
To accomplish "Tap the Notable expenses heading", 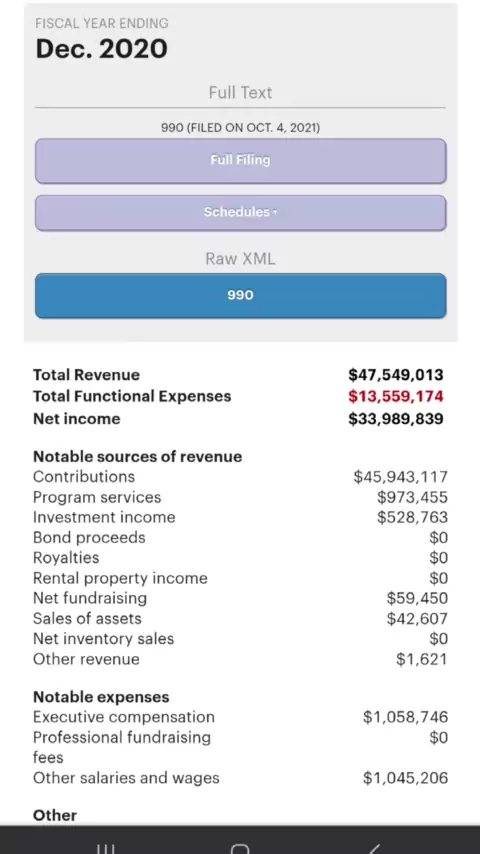I will 101,697.
